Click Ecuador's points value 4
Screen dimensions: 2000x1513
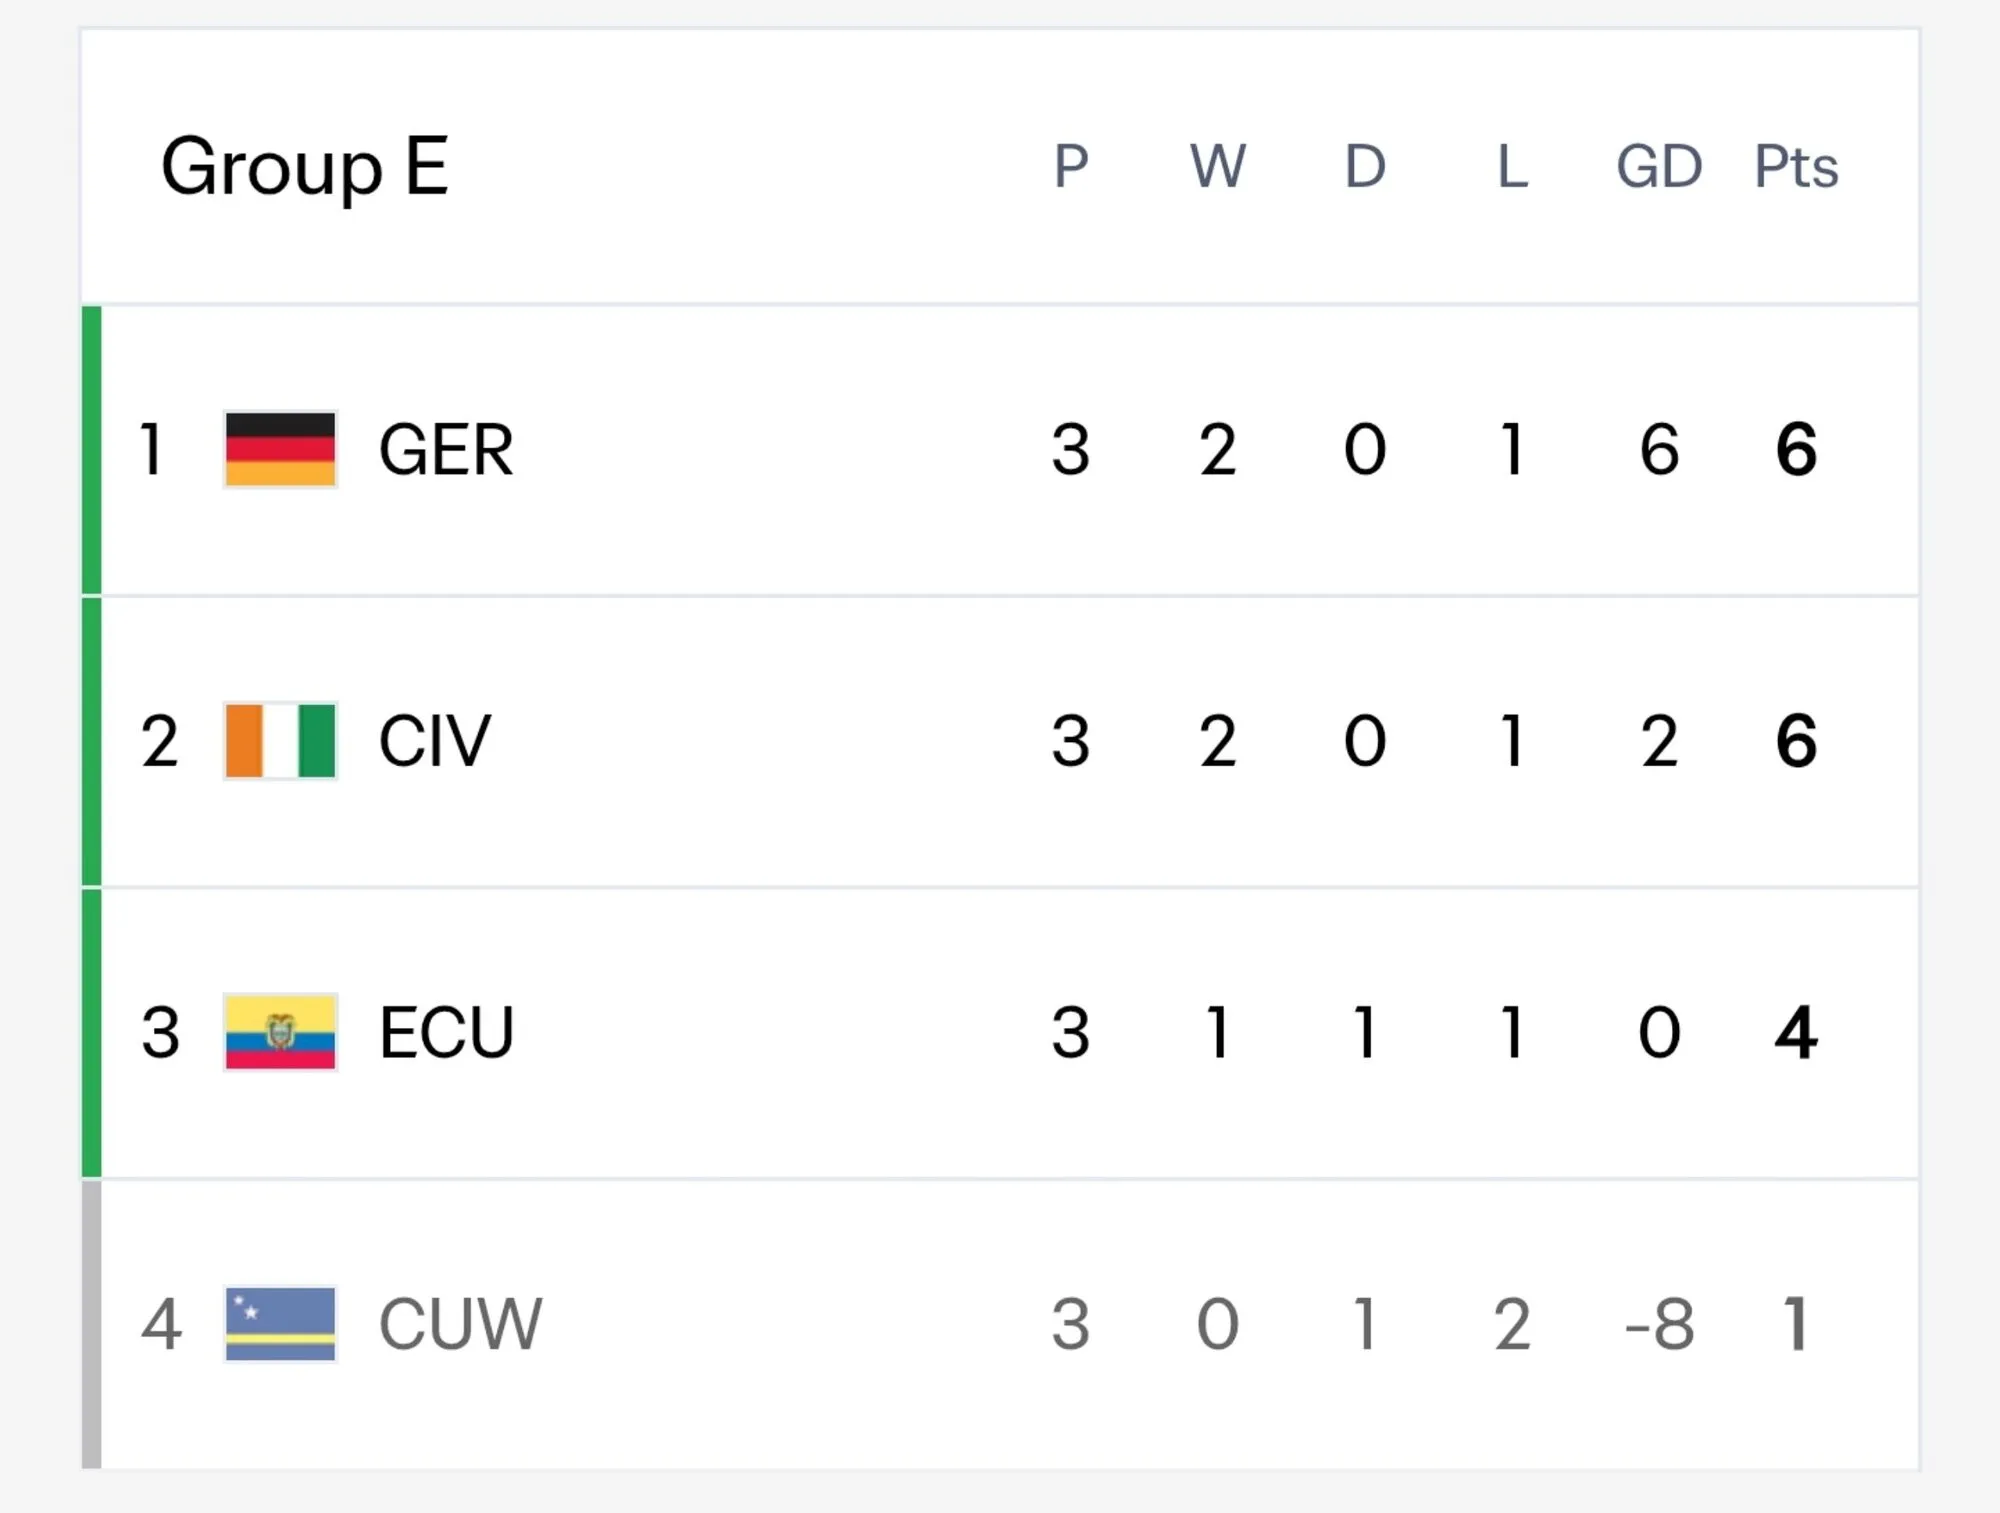[1796, 1032]
